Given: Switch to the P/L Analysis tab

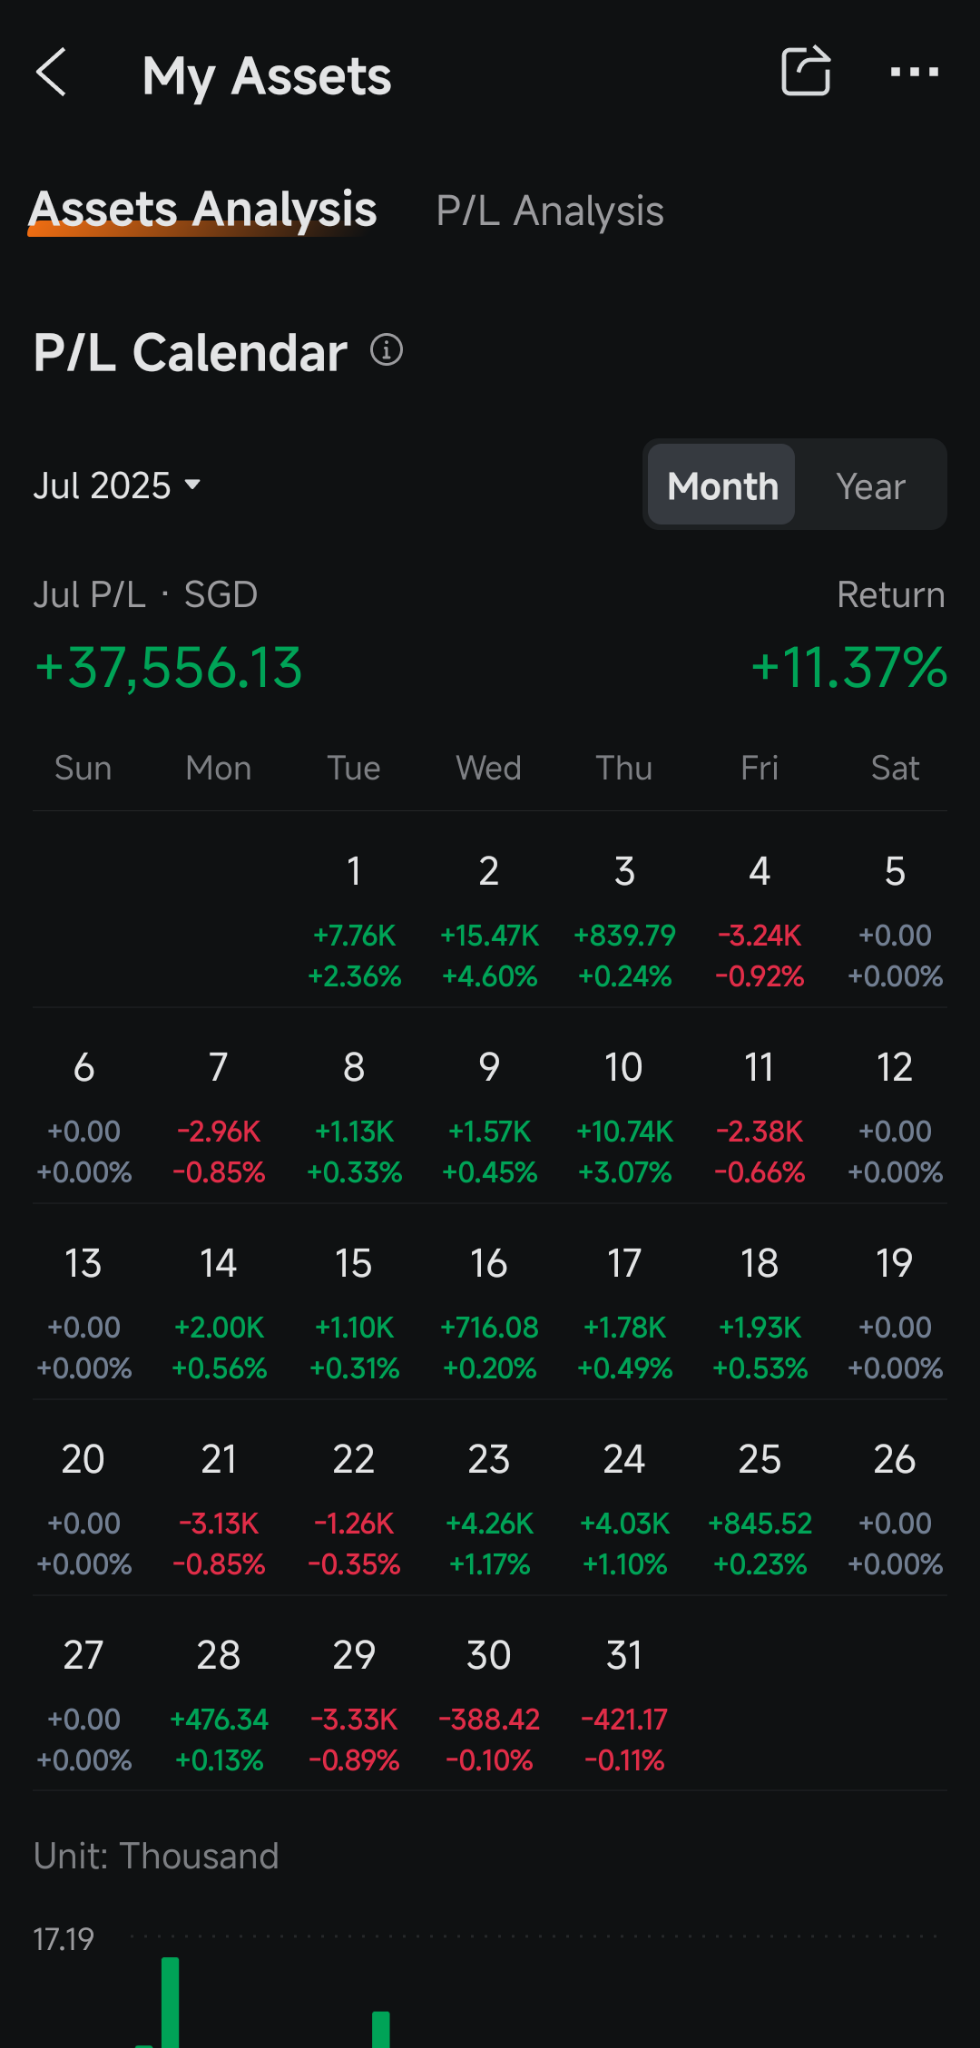Looking at the screenshot, I should 550,211.
